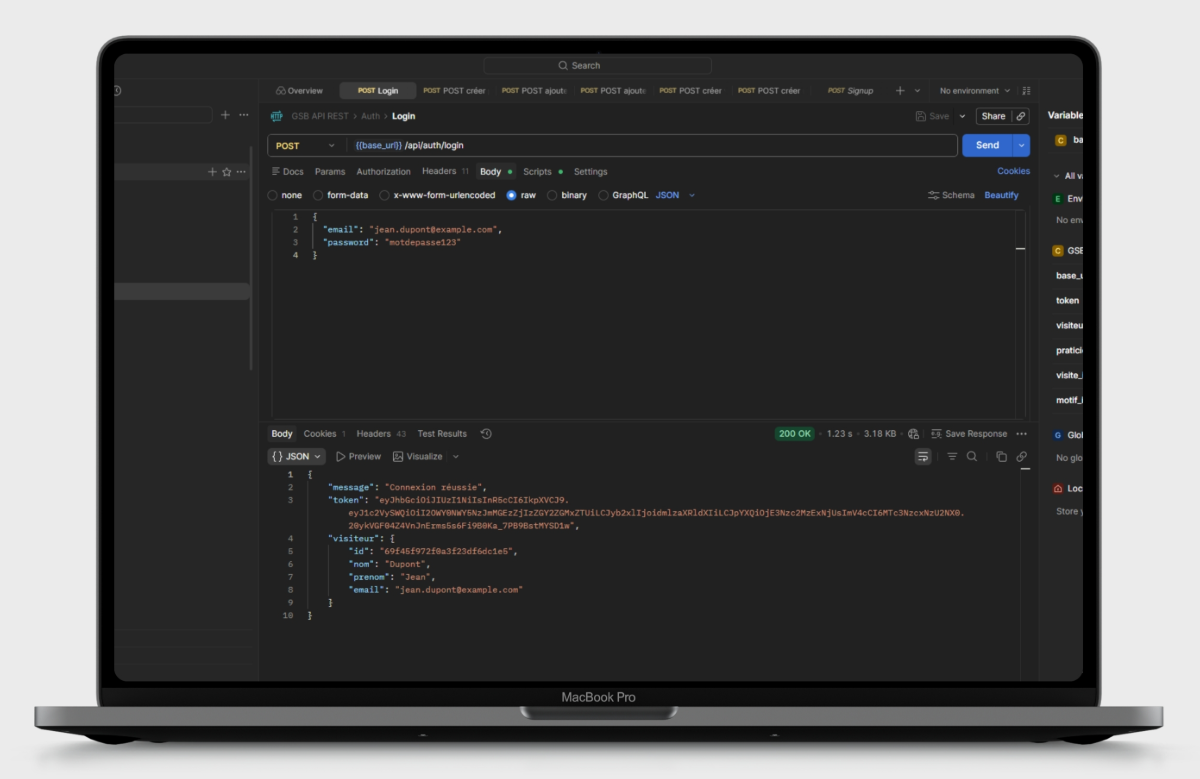
Task: Open the POST method dropdown
Action: pyautogui.click(x=306, y=146)
